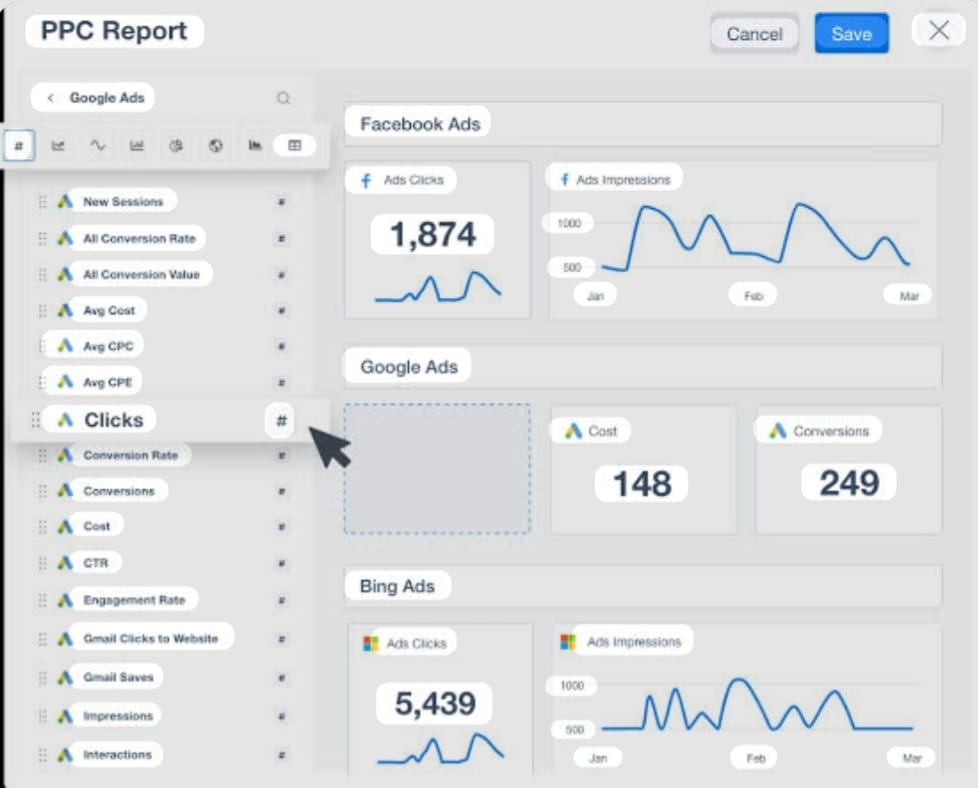This screenshot has height=788, width=978.
Task: Select the line chart widget type
Action: [58, 145]
